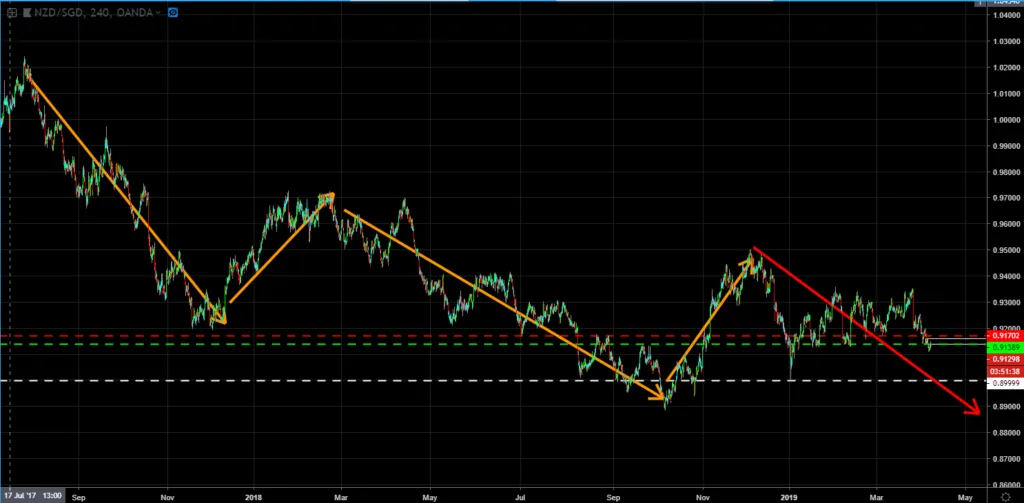This screenshot has height=503, width=1024.
Task: Click the chart layout icon beside the symbol name
Action: (12, 12)
